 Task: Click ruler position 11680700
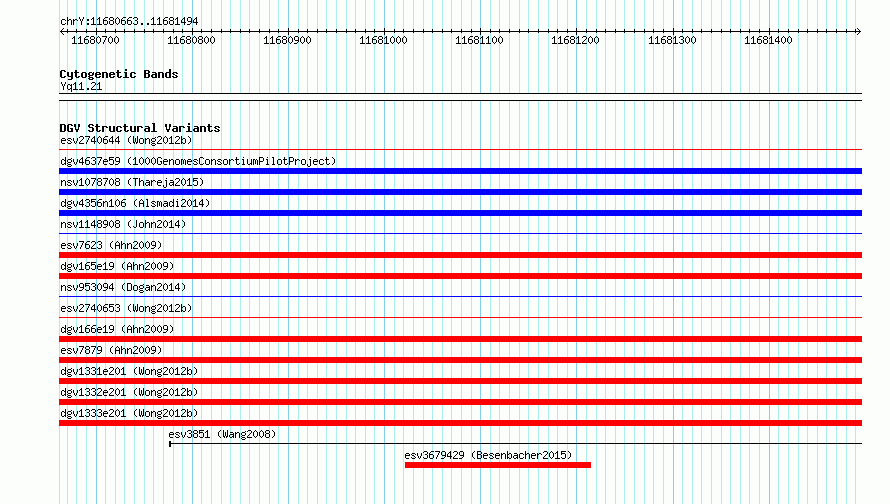pyautogui.click(x=95, y=40)
